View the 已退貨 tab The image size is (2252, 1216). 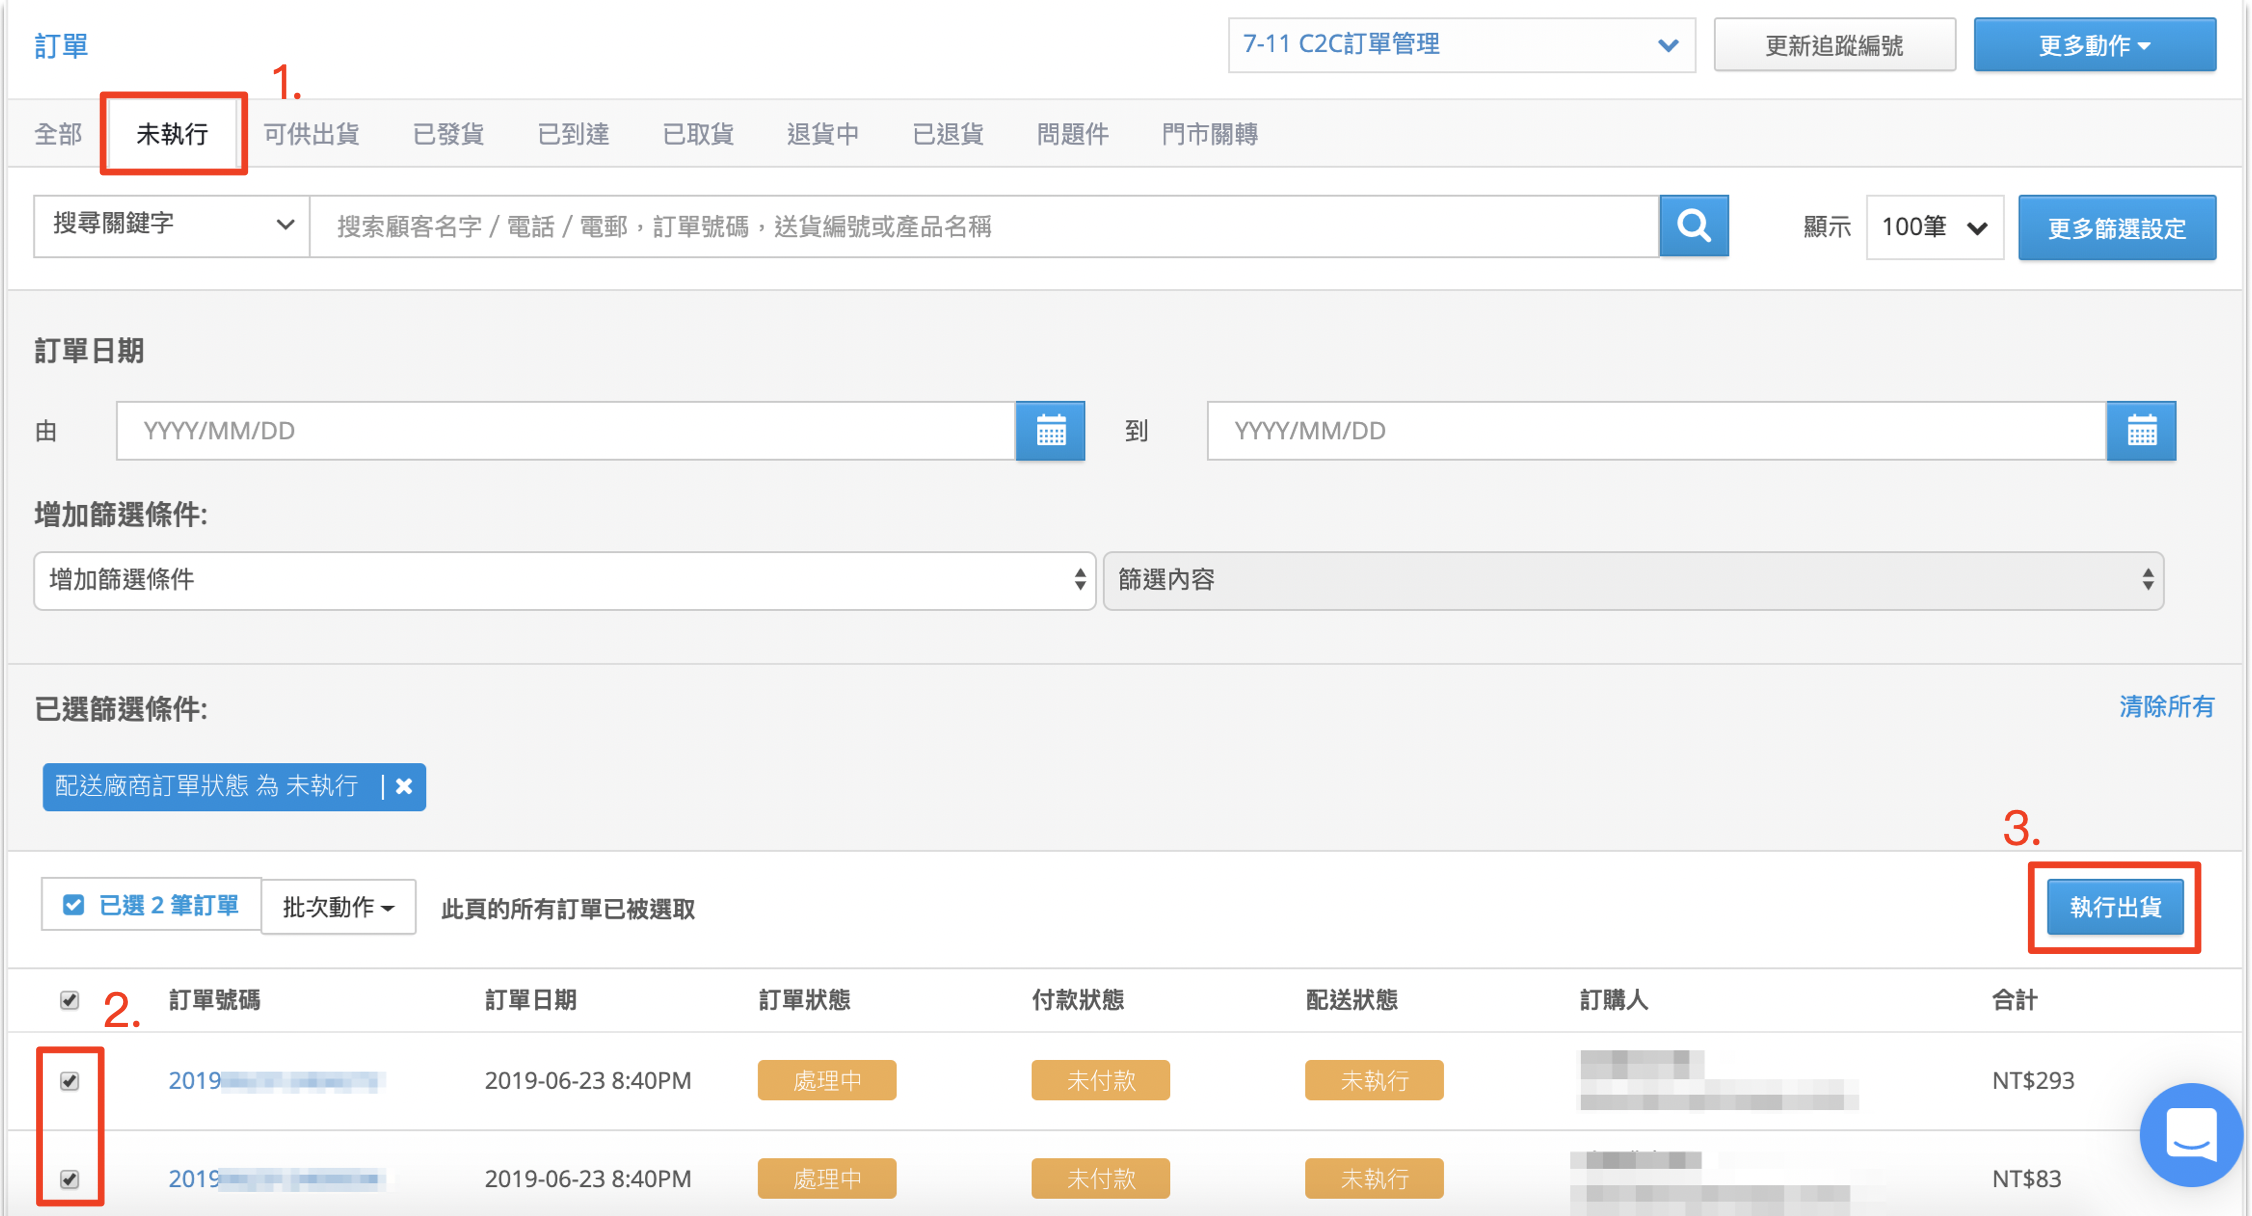pyautogui.click(x=947, y=134)
